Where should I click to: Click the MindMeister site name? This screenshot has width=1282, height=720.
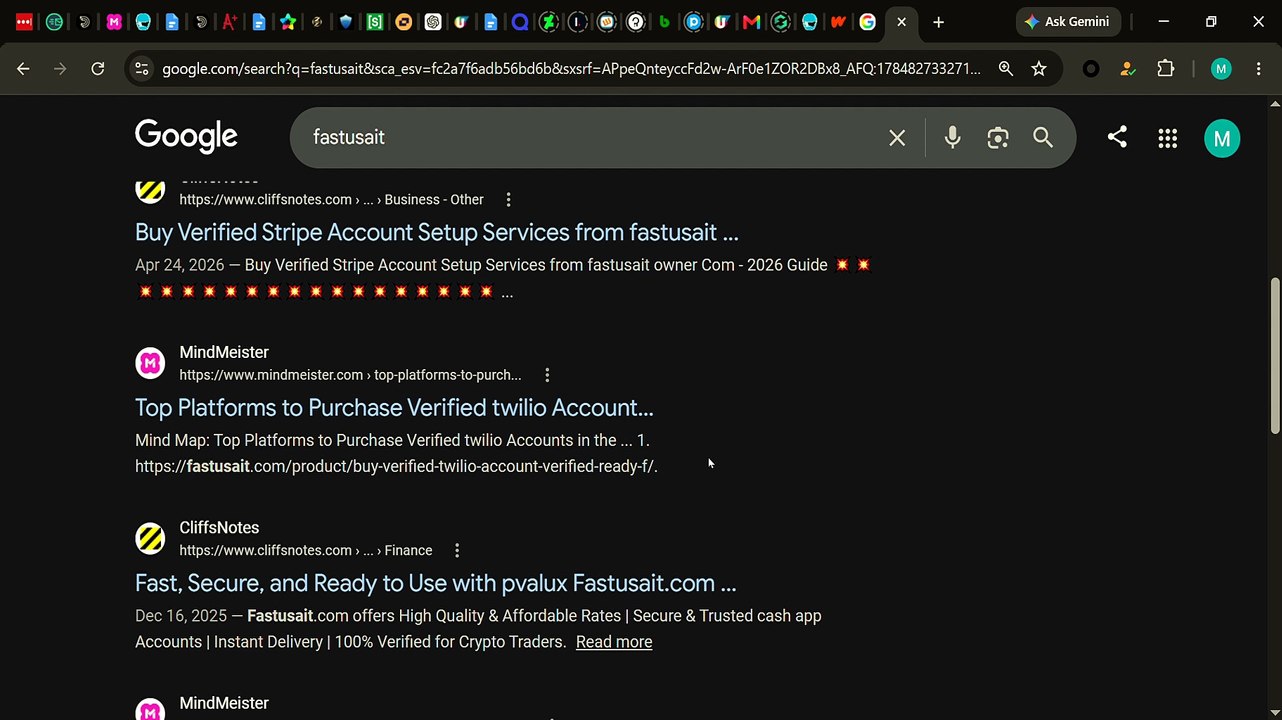point(224,352)
